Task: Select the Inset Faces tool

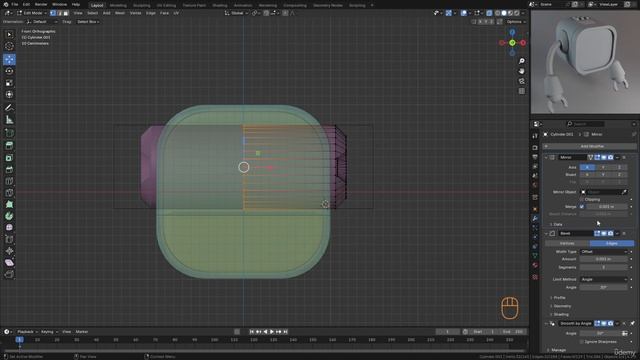Action: [9, 158]
